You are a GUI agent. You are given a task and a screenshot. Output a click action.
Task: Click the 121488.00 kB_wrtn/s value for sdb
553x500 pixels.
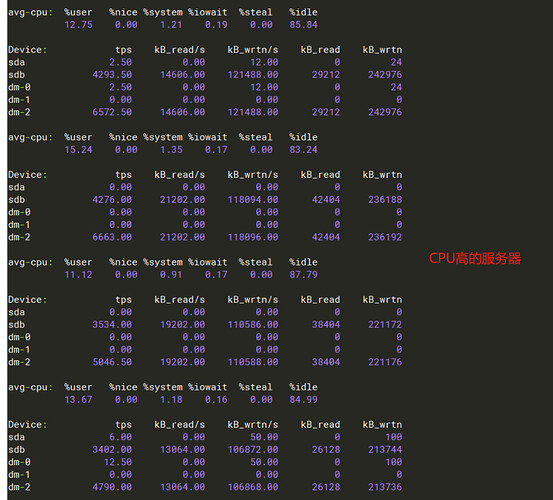(x=253, y=75)
